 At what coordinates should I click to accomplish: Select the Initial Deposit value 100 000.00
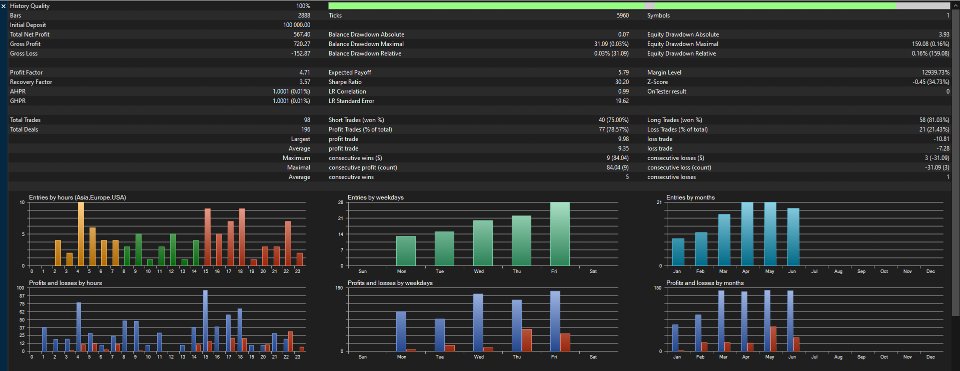click(296, 25)
